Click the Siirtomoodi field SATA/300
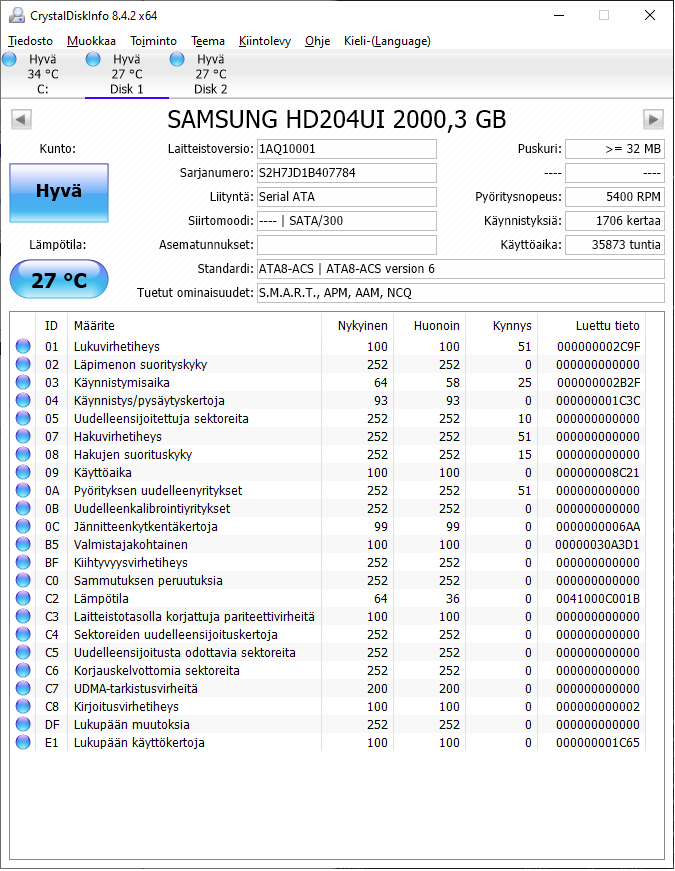The image size is (675, 871). pos(347,221)
